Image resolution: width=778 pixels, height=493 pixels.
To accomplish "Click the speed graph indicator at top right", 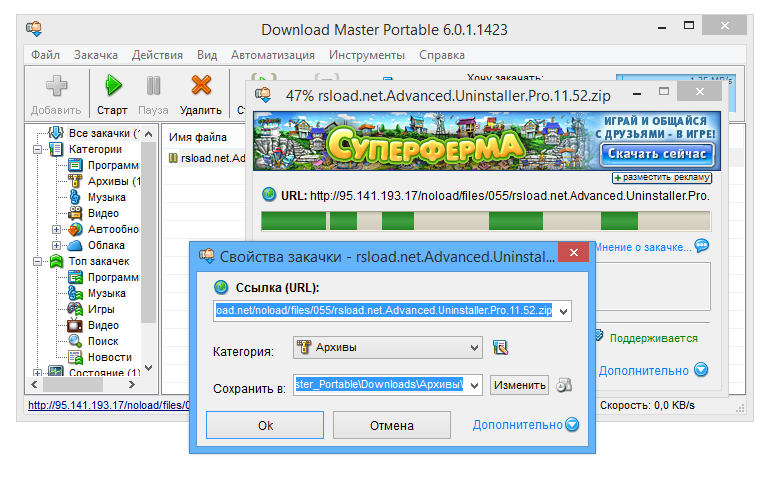I will (x=675, y=78).
